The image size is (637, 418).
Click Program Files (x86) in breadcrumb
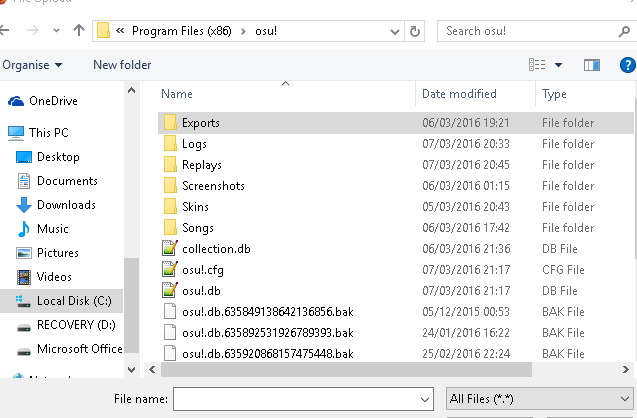tap(182, 31)
